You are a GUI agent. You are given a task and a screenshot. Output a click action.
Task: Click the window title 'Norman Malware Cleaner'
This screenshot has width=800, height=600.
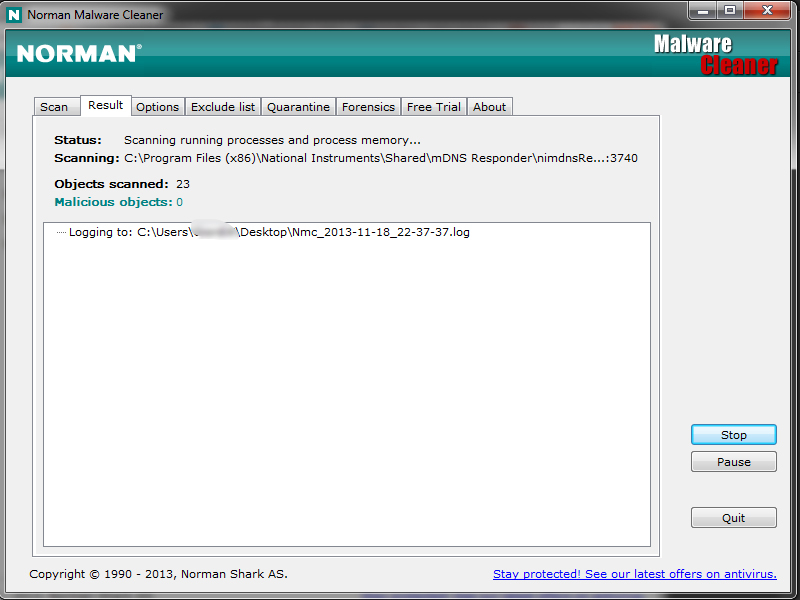[95, 15]
